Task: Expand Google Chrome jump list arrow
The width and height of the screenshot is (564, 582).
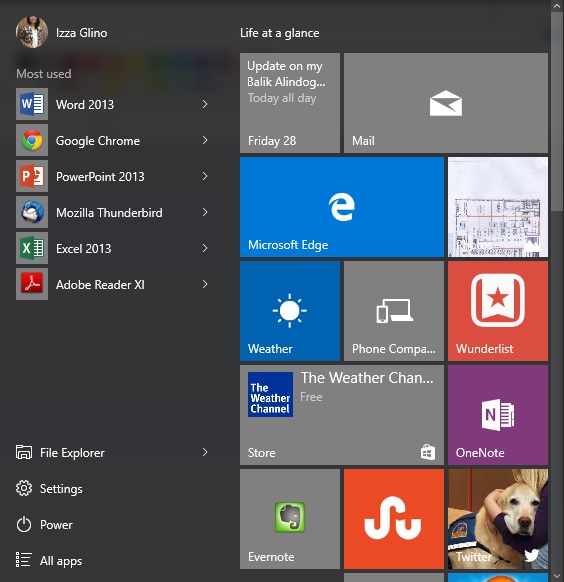Action: pos(205,140)
